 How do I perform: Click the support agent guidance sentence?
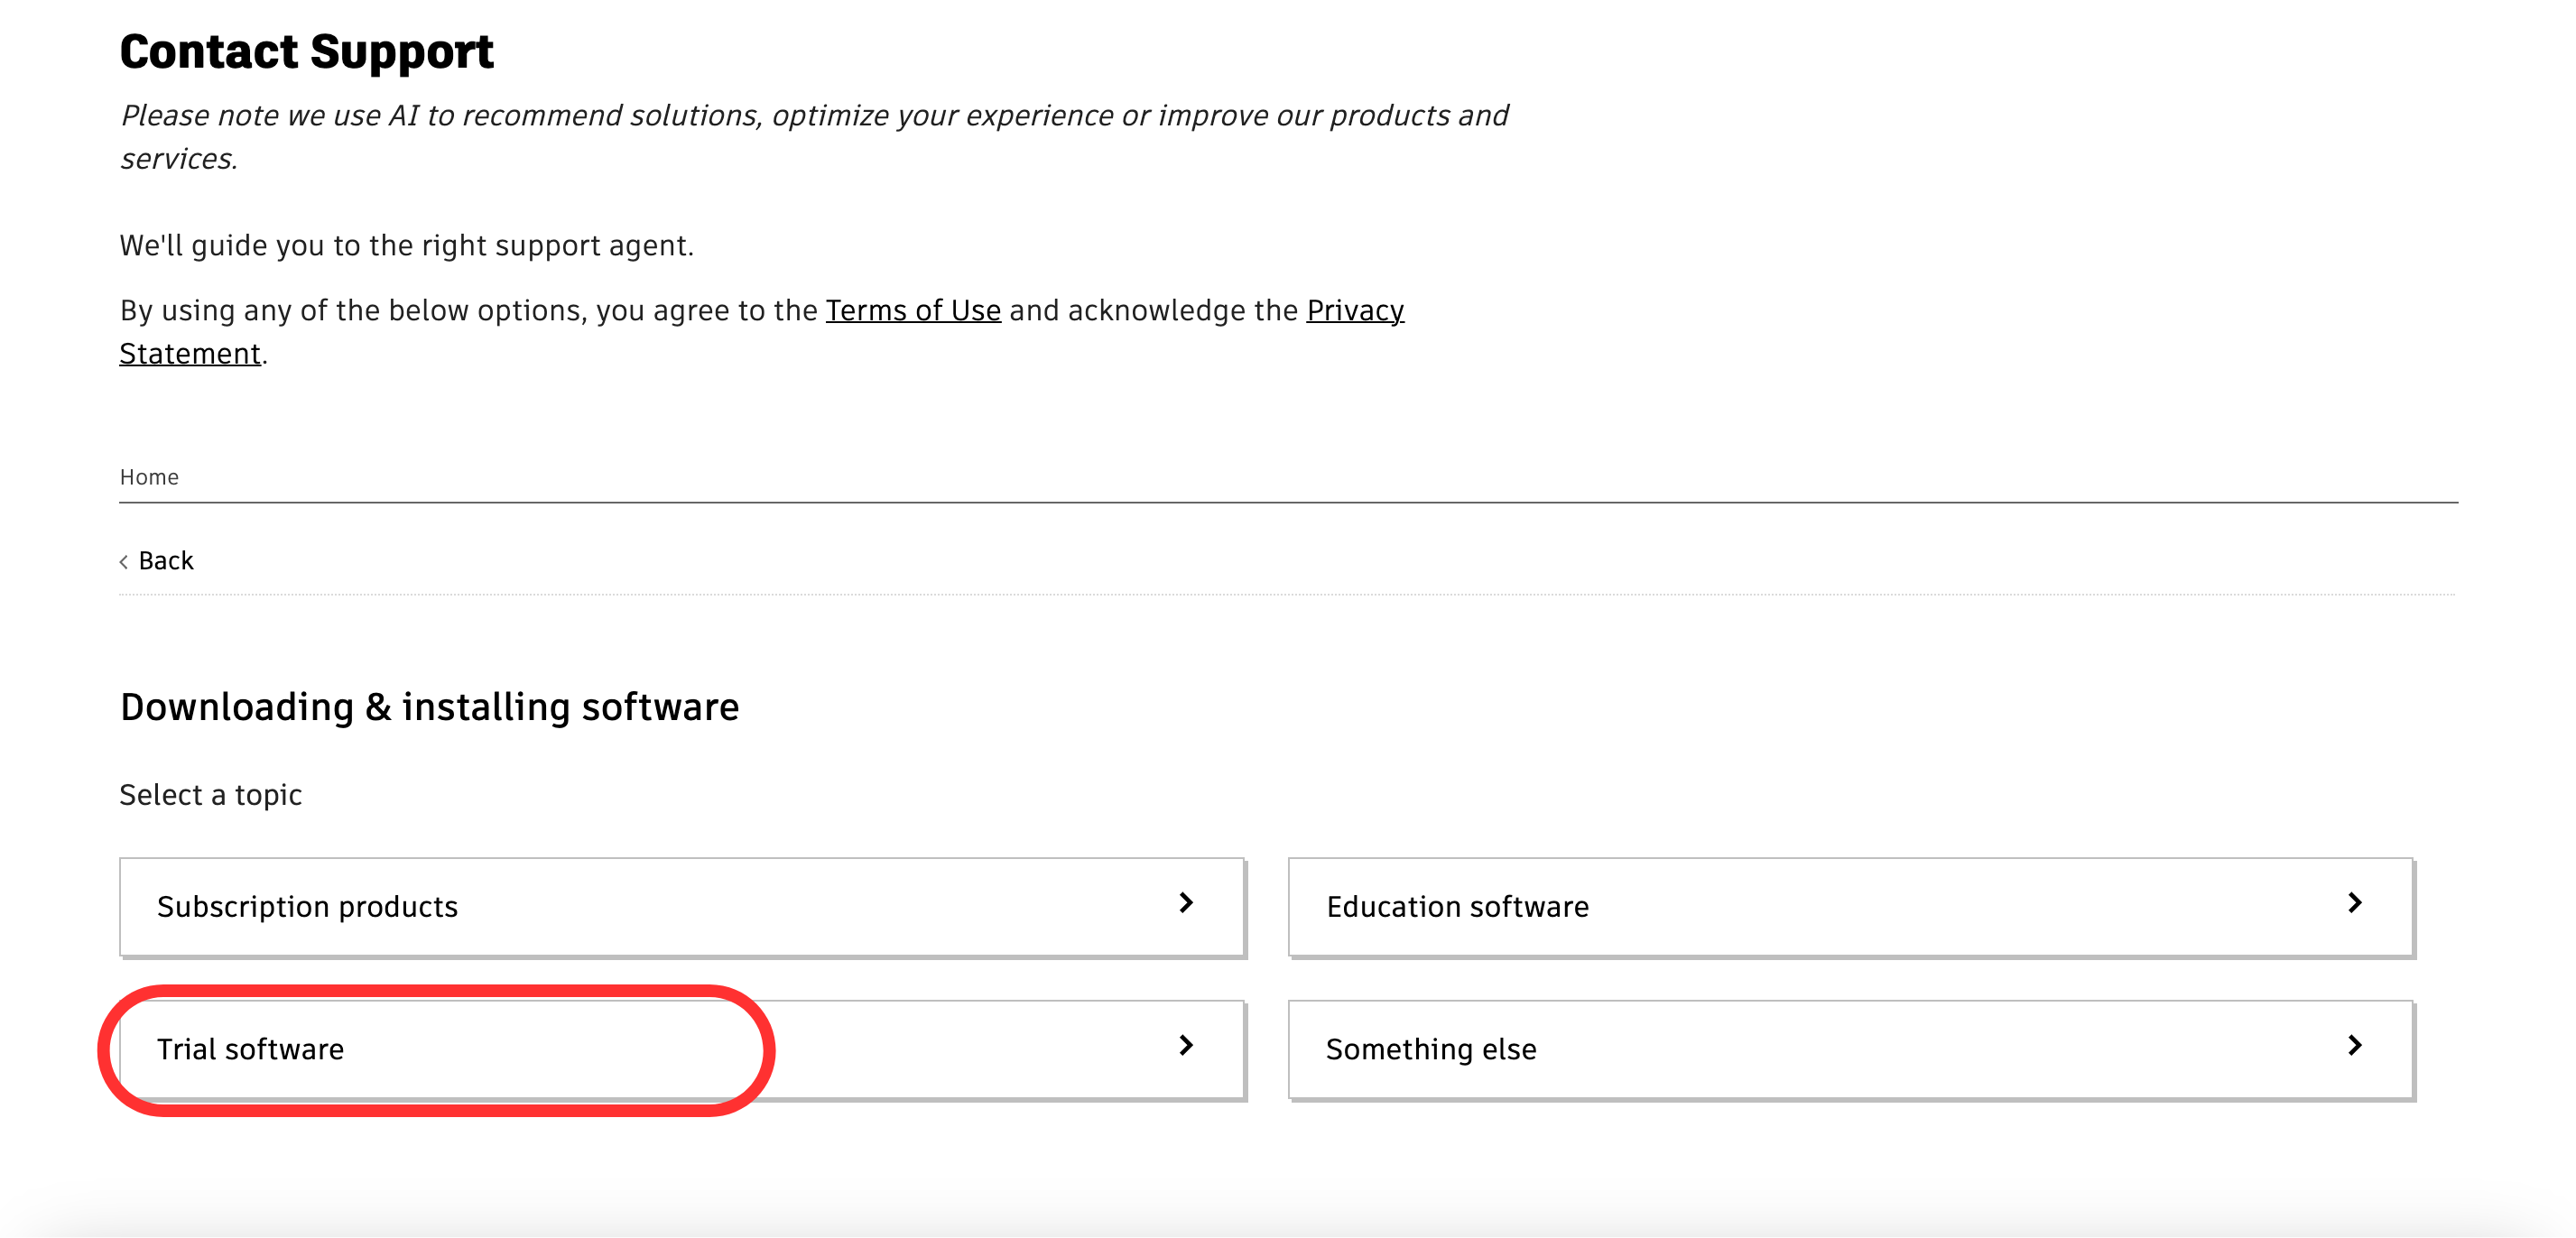pos(406,246)
